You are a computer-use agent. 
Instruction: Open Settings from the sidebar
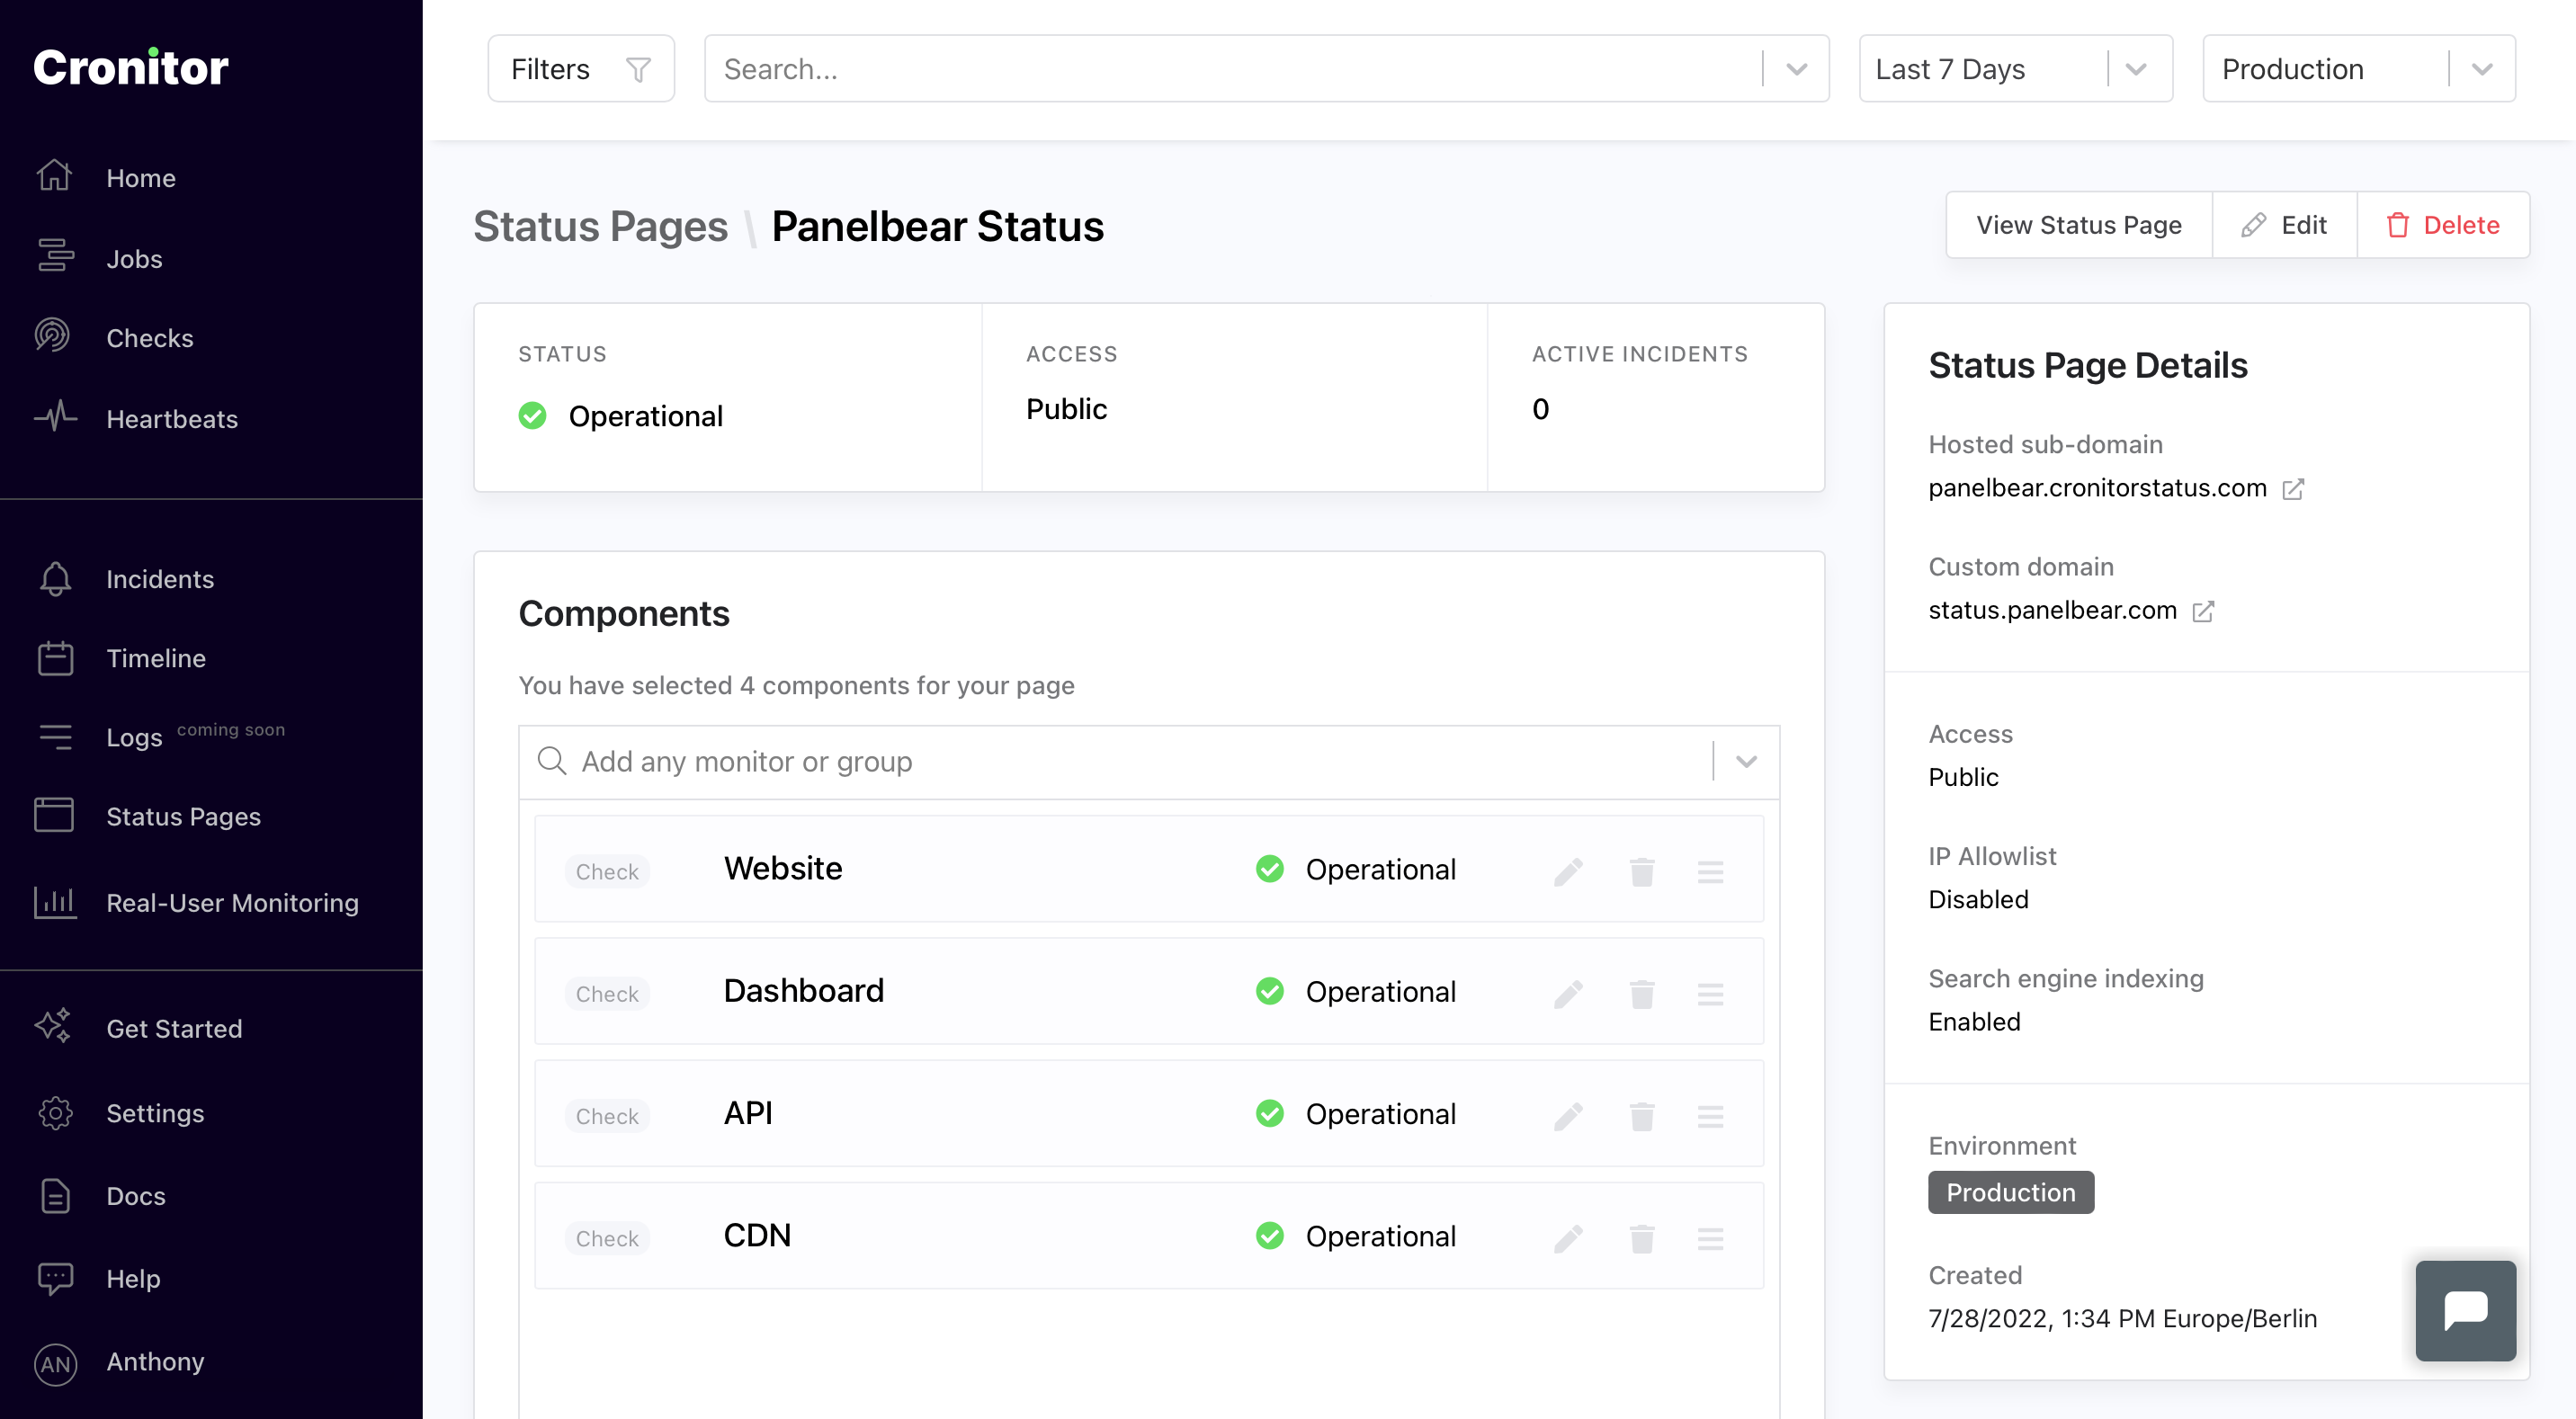155,1112
